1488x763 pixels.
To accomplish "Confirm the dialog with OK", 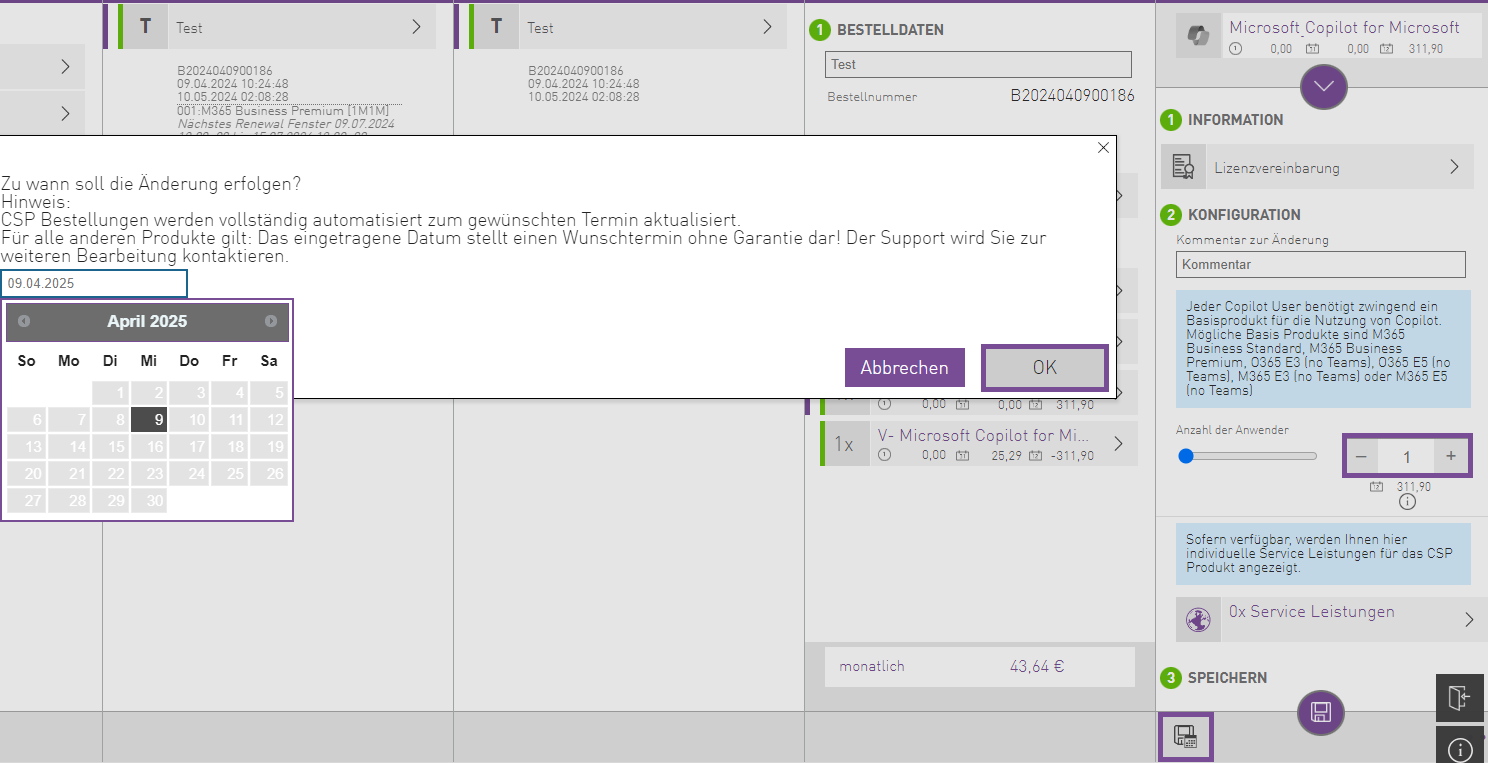I will click(1045, 367).
